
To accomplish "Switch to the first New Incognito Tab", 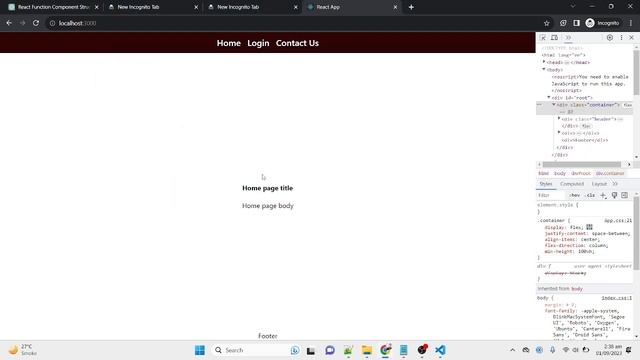I will pos(153,7).
